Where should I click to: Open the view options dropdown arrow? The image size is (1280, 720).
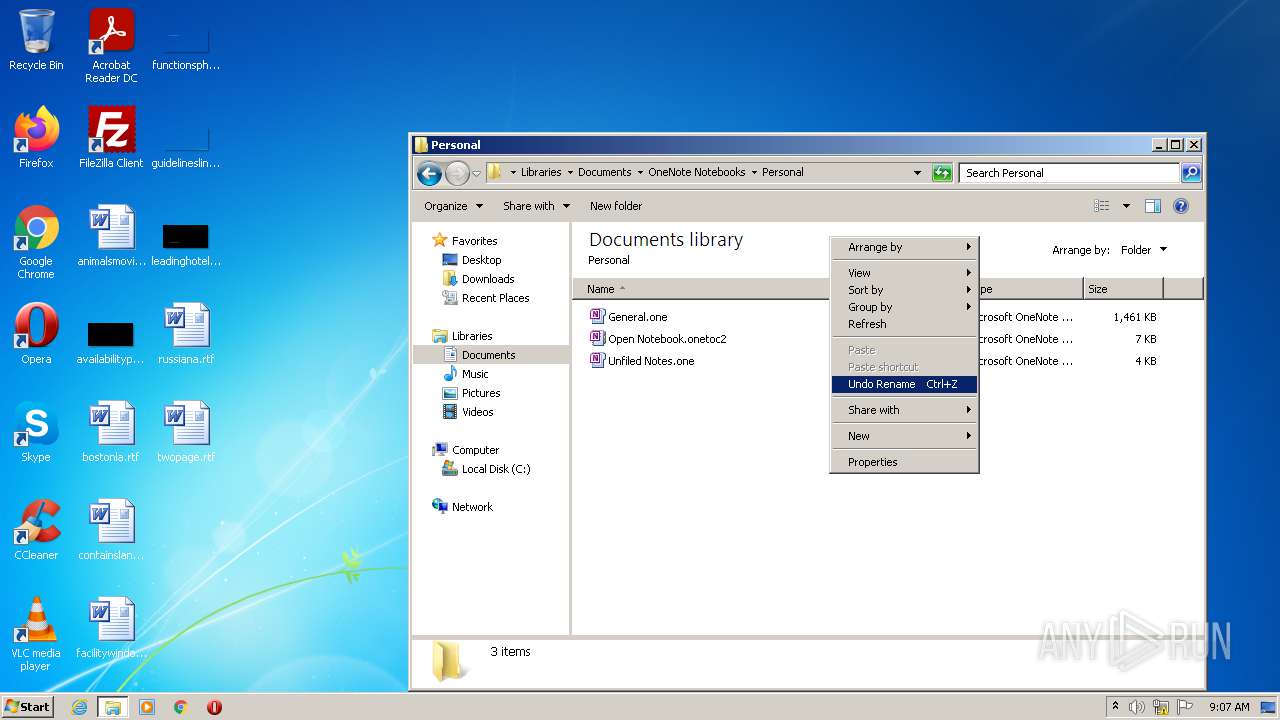(x=1126, y=206)
